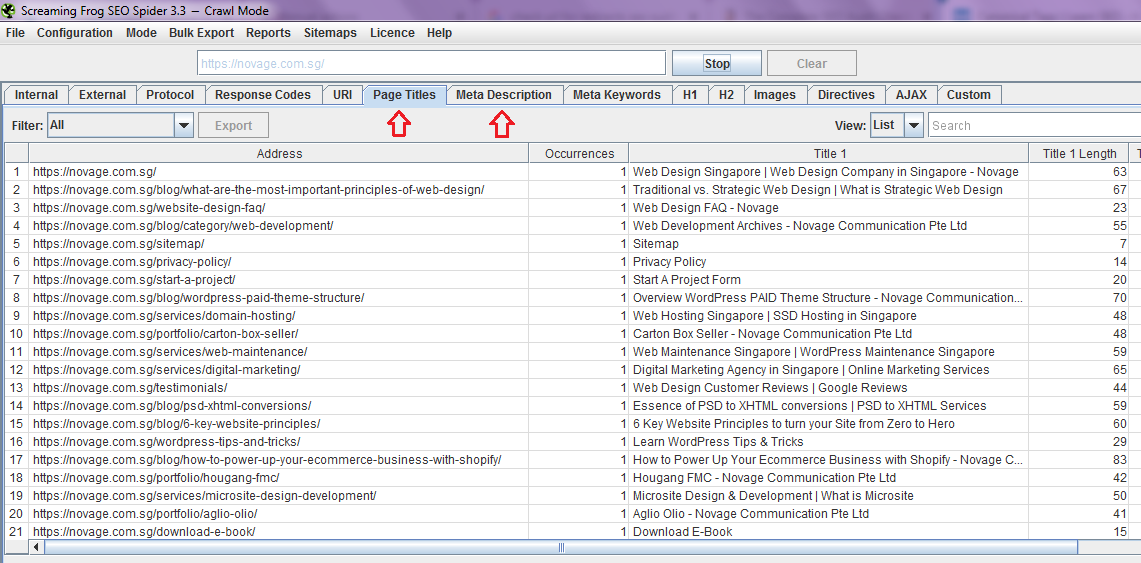1141x563 pixels.
Task: Click the Search field
Action: tap(1035, 125)
